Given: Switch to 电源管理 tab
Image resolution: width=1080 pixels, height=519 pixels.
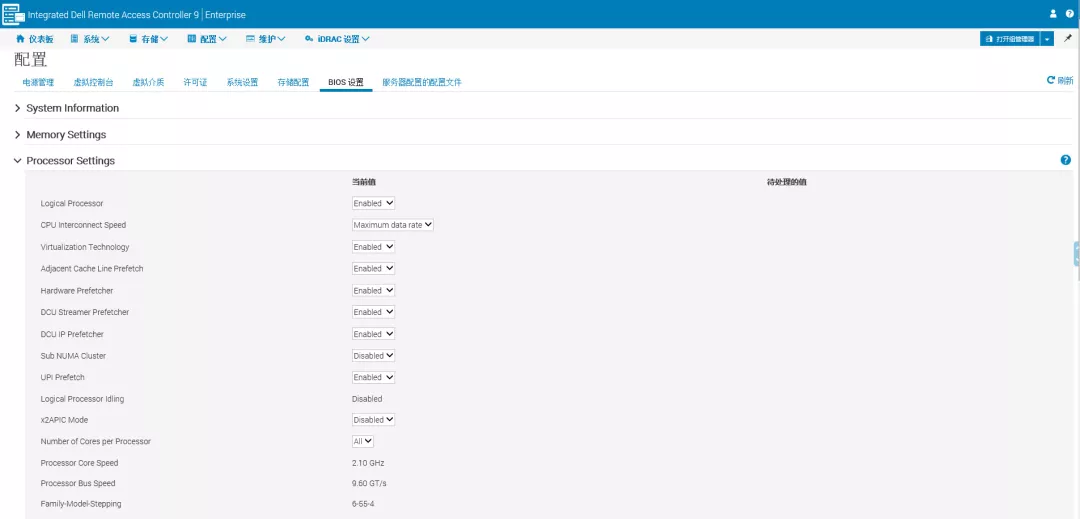Looking at the screenshot, I should click(38, 82).
